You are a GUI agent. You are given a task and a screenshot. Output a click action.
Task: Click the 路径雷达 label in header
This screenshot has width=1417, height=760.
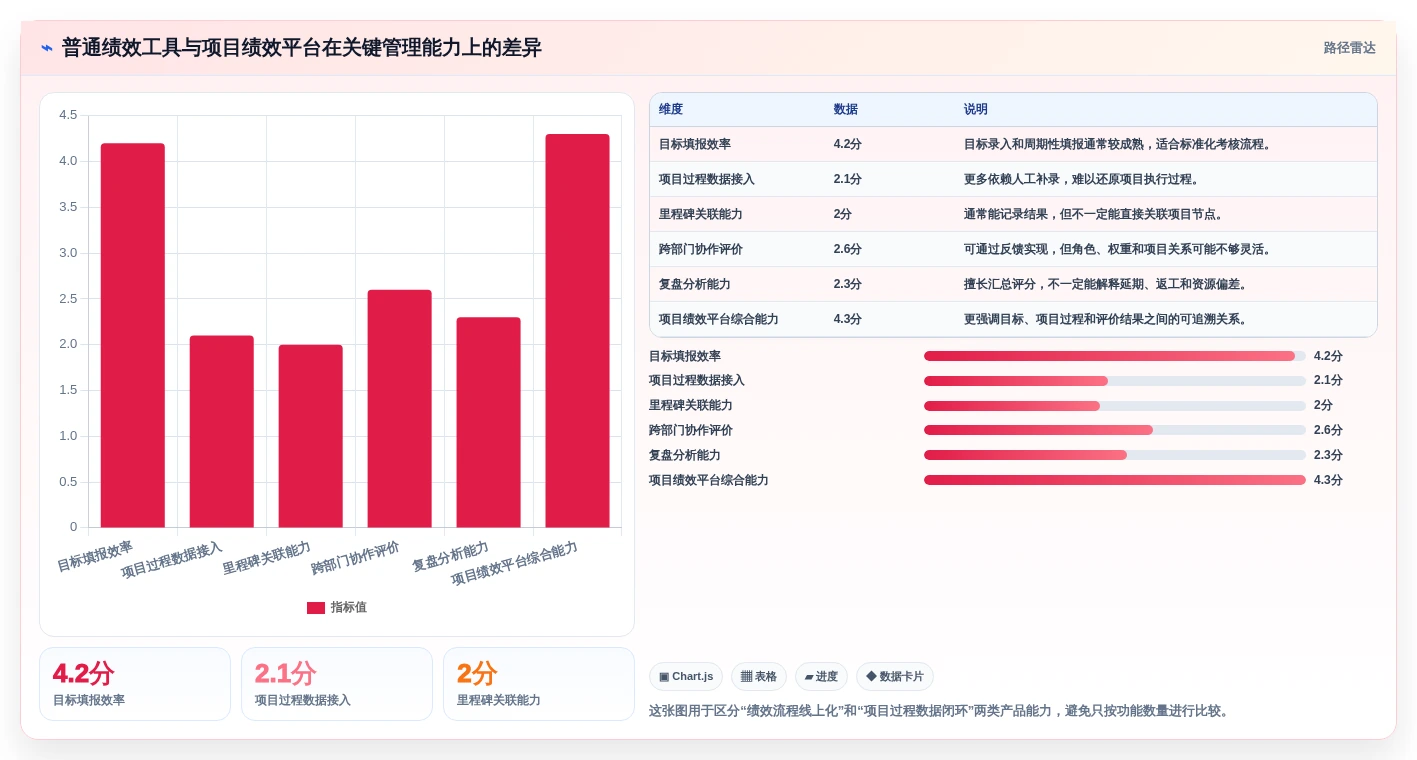pyautogui.click(x=1349, y=48)
